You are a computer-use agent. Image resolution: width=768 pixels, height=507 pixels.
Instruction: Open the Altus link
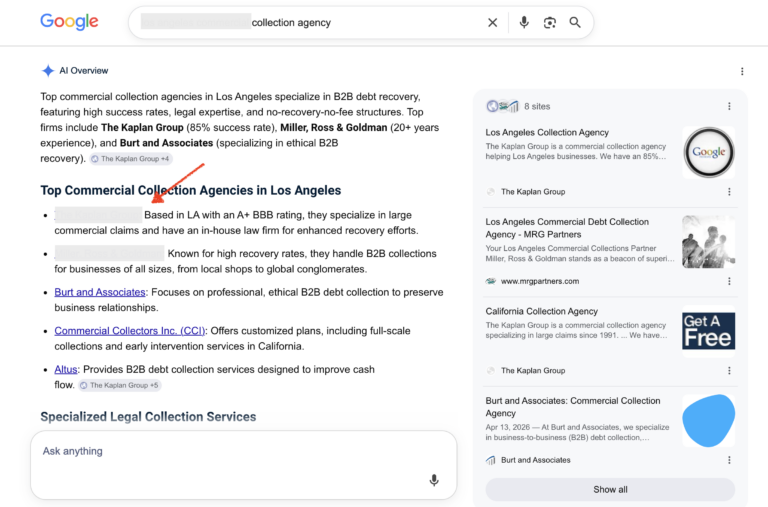click(66, 369)
